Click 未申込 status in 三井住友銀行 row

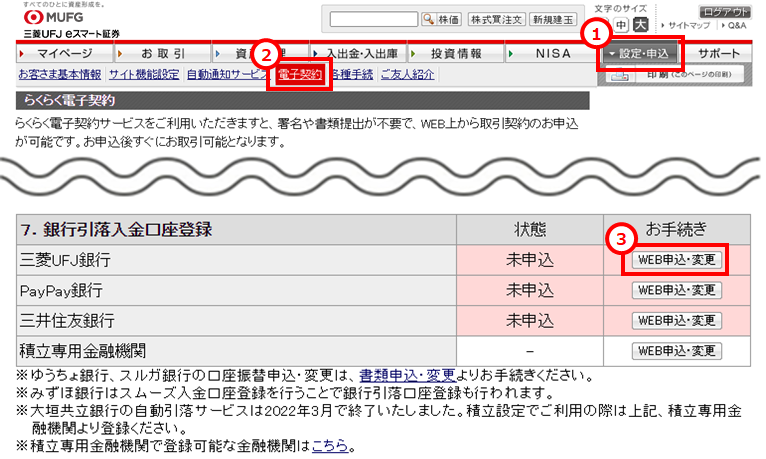tap(530, 320)
